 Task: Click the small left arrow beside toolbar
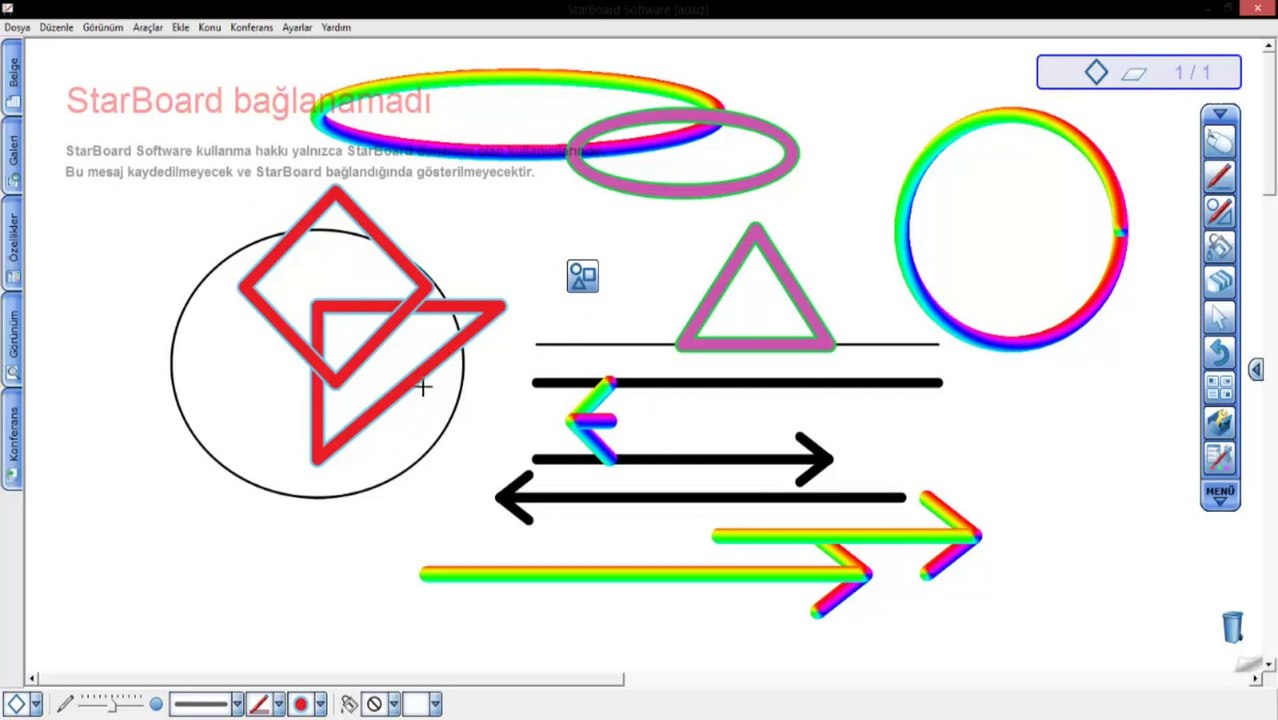point(1256,370)
